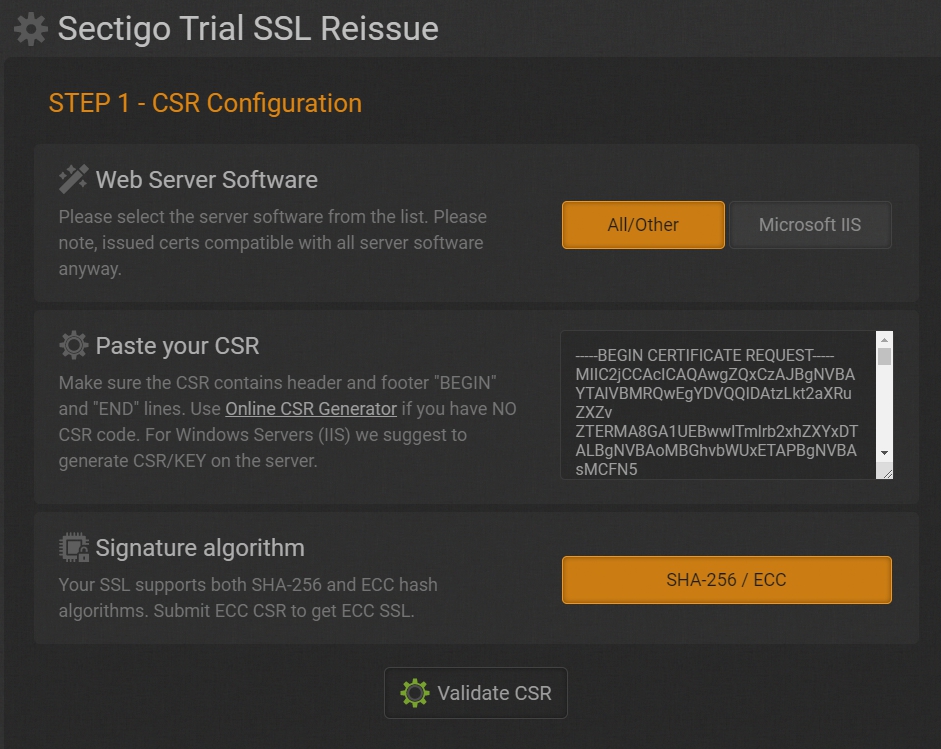Click the Sectigo Trial SSL Reissue title
Viewport: 941px width, 749px height.
click(x=248, y=28)
